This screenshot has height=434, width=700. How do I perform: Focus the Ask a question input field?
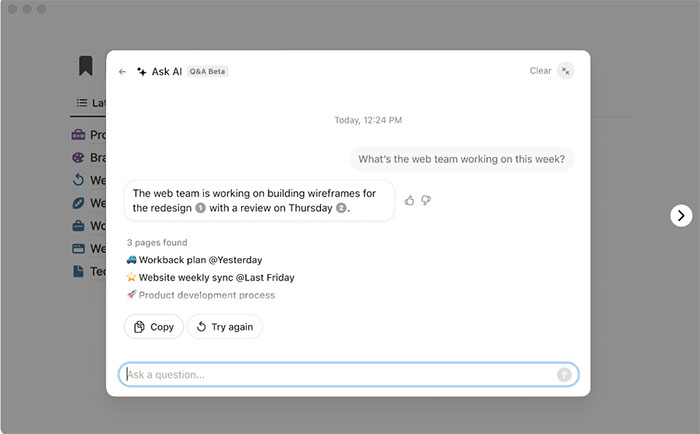pos(340,375)
